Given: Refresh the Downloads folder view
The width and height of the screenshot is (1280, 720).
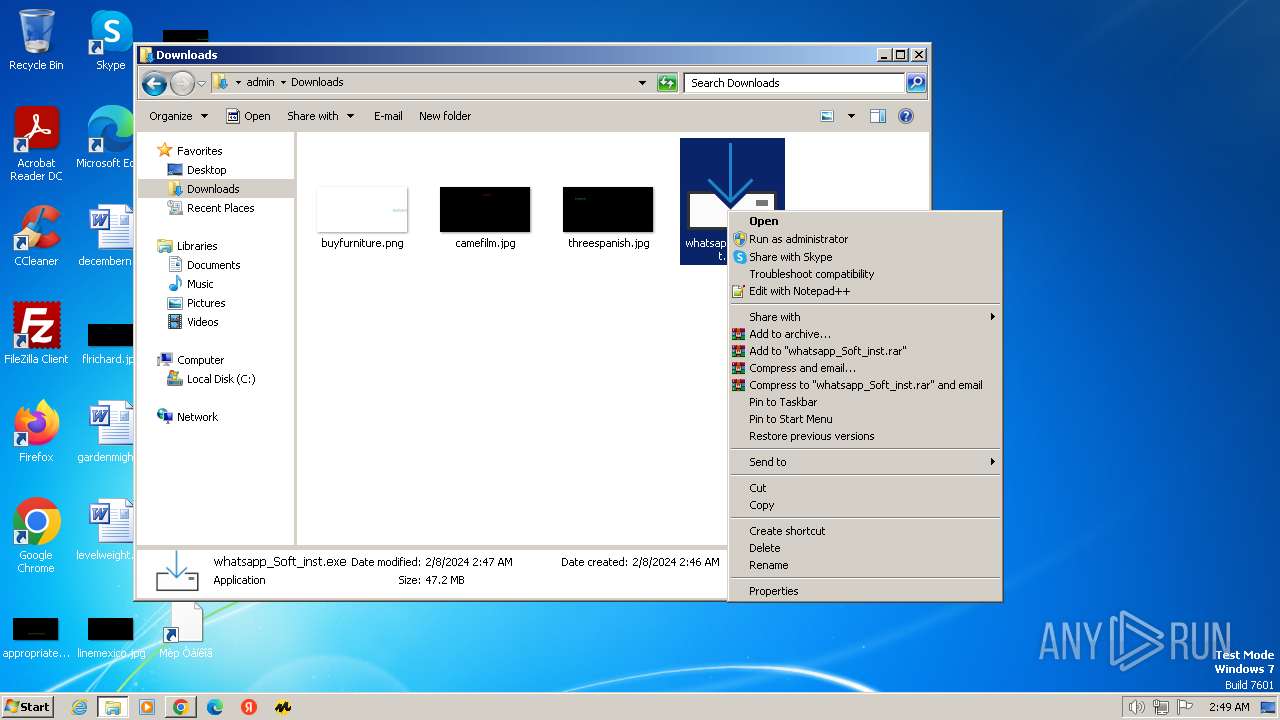Looking at the screenshot, I should pyautogui.click(x=667, y=83).
